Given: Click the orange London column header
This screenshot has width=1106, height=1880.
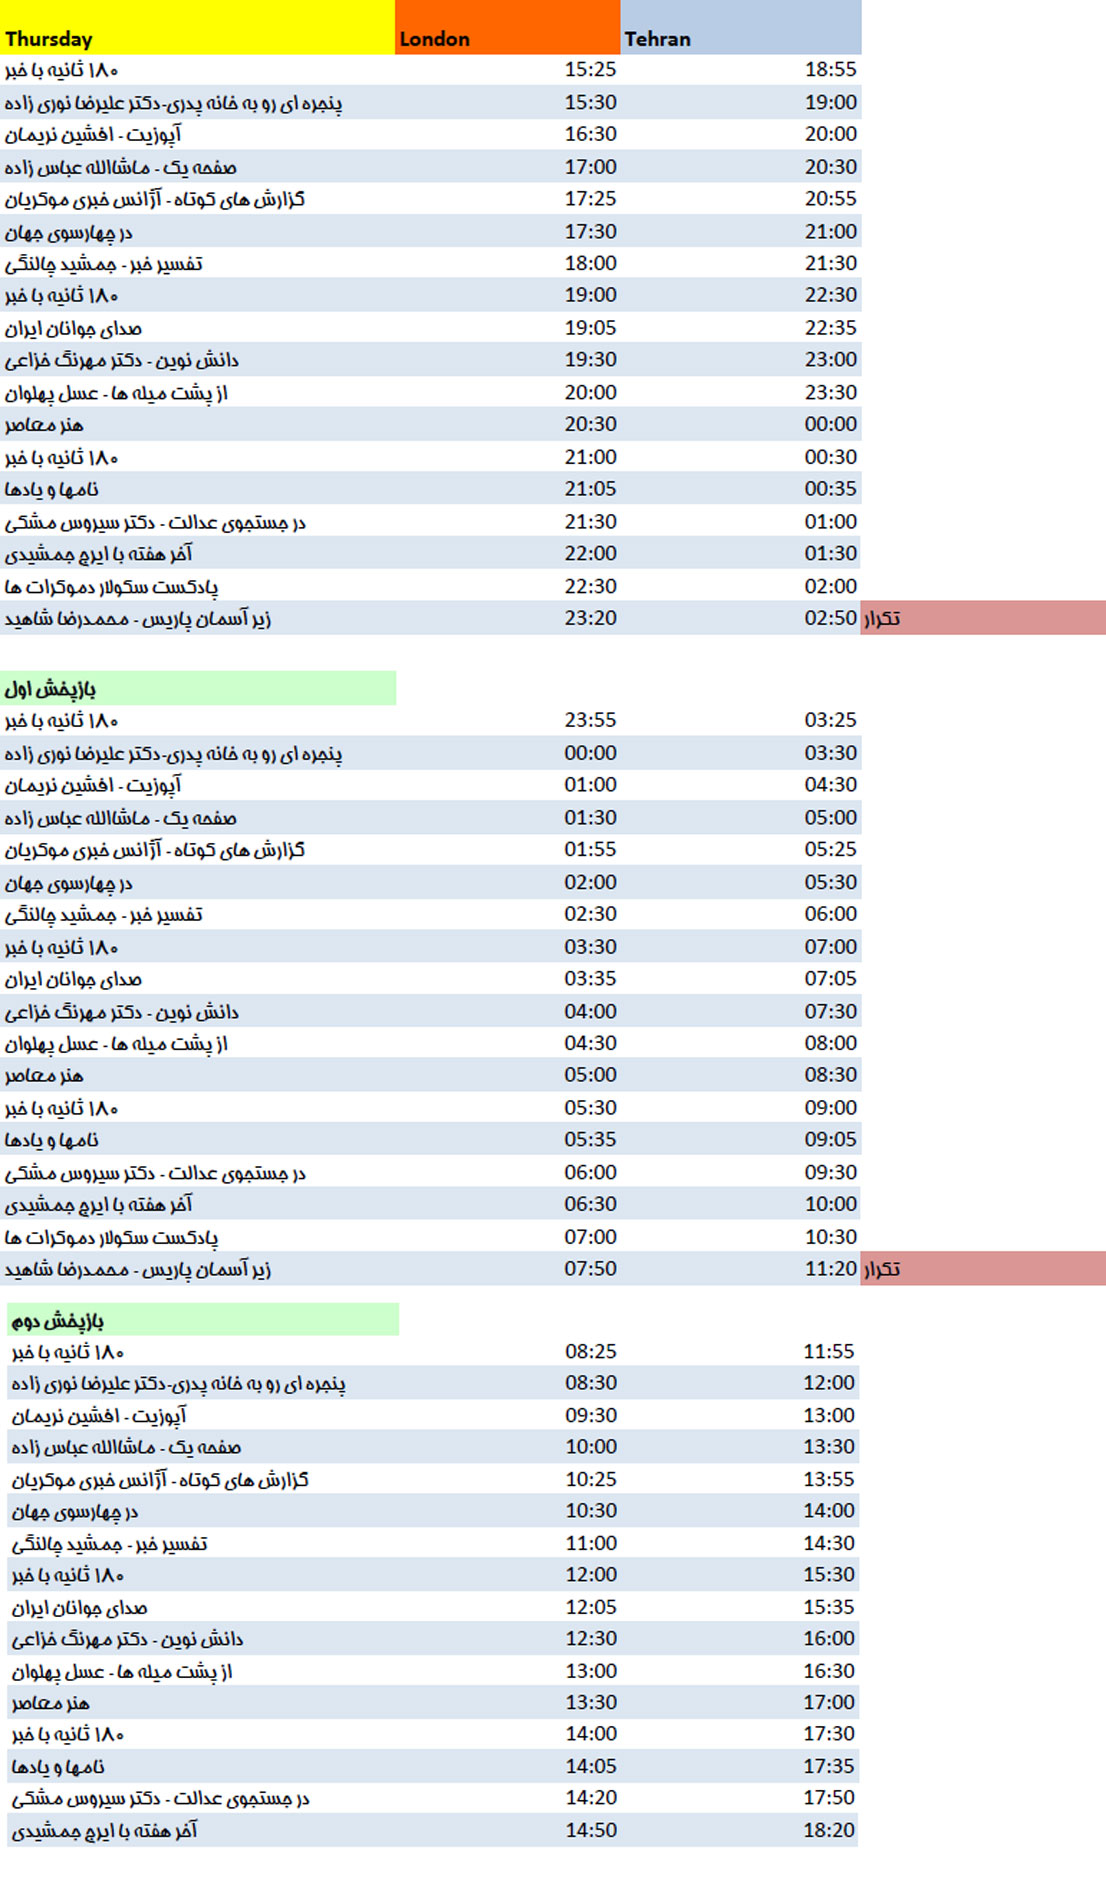Looking at the screenshot, I should click(507, 28).
